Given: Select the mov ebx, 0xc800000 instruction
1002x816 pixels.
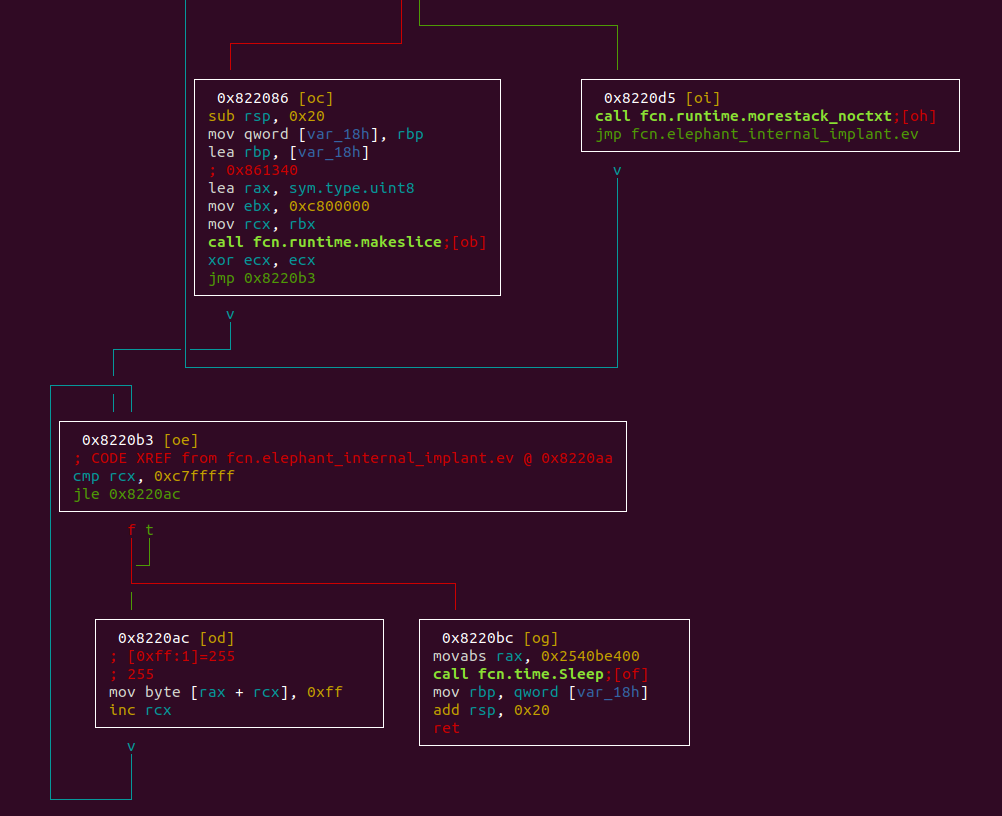Looking at the screenshot, I should pos(289,206).
